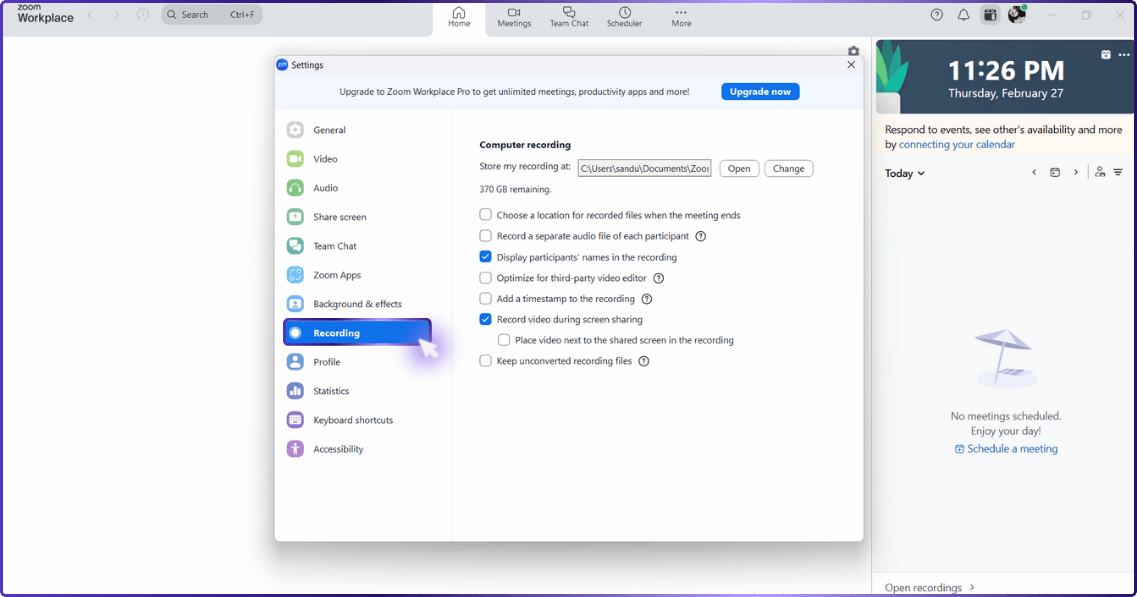Enable record separate audio file checkbox
The height and width of the screenshot is (597, 1137).
point(485,236)
